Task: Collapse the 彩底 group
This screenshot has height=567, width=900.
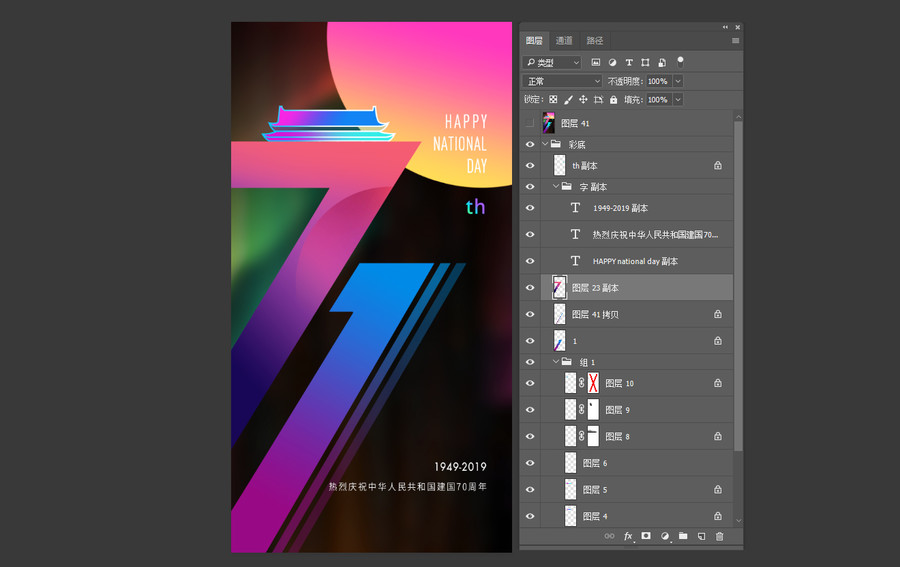Action: tap(545, 144)
